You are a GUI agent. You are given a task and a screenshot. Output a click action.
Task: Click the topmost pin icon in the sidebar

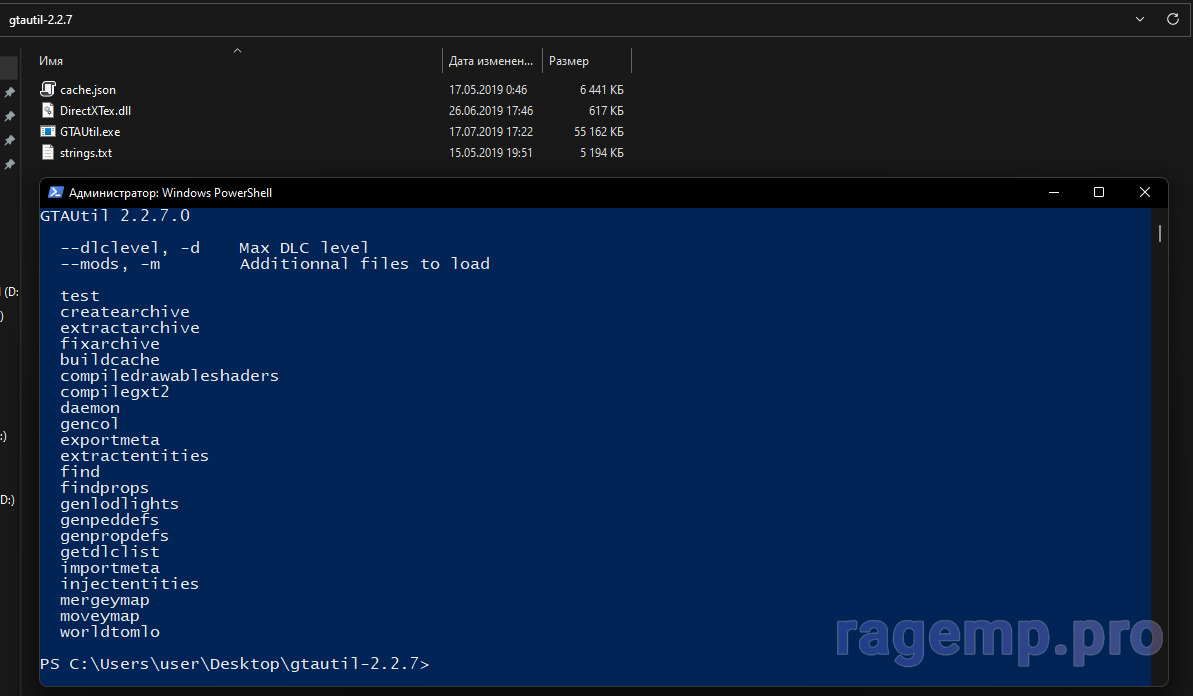[9, 92]
